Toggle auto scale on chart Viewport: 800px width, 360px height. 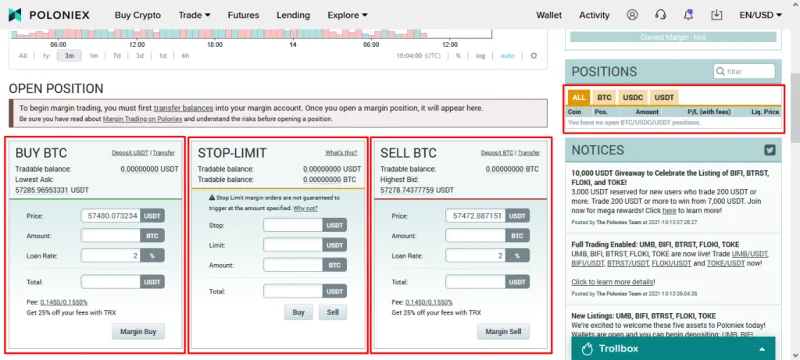coord(507,56)
